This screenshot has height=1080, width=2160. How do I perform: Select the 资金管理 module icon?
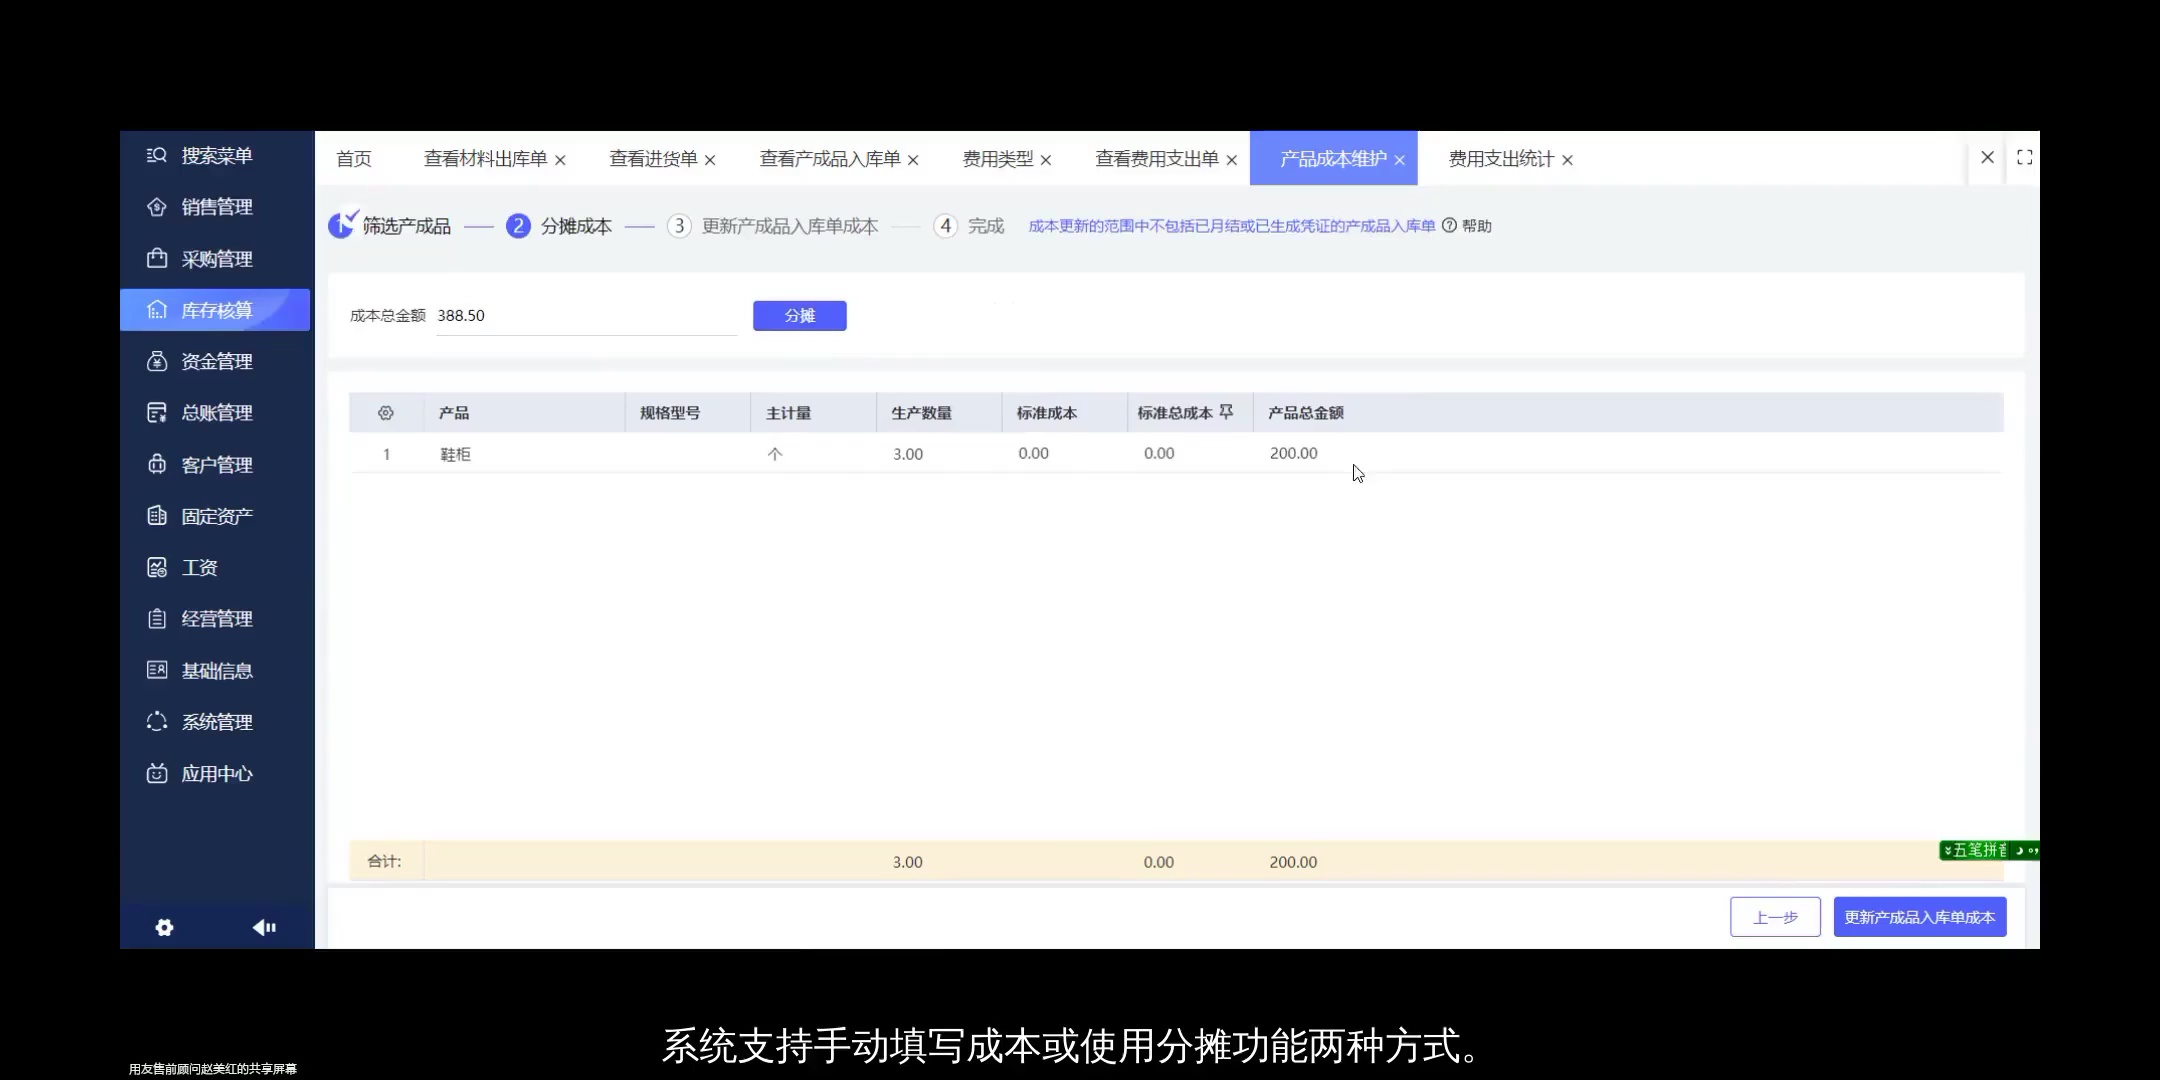157,361
